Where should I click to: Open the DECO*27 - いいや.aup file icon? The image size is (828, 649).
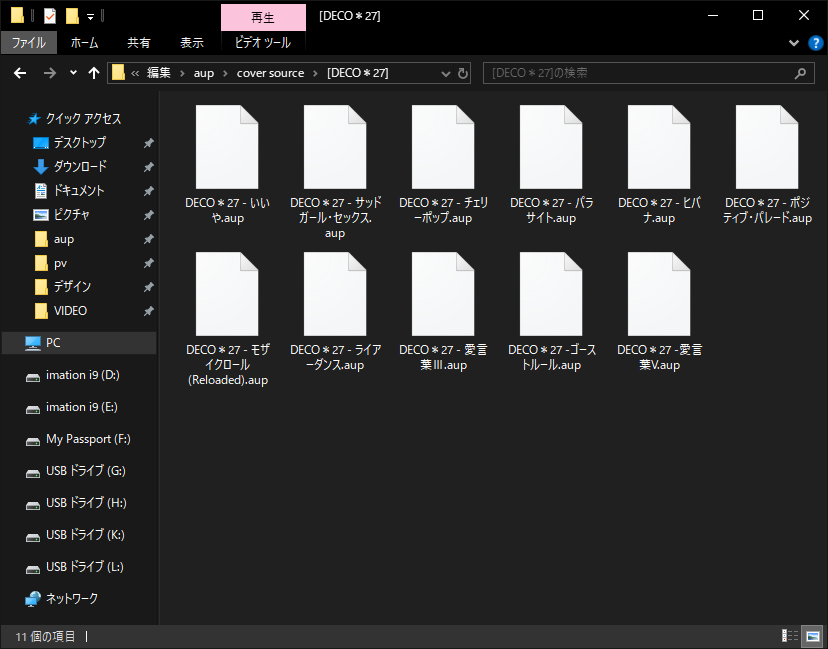coord(227,147)
